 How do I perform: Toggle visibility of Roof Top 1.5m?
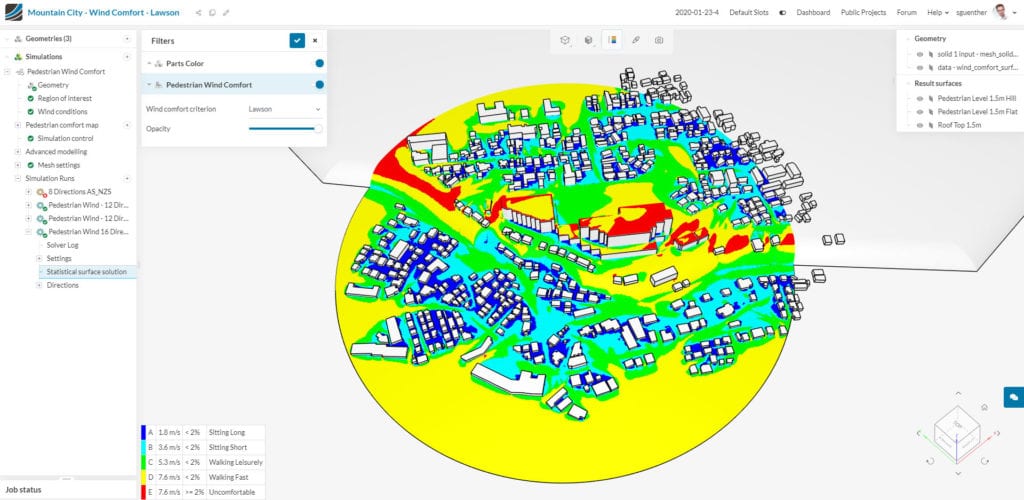(x=920, y=125)
